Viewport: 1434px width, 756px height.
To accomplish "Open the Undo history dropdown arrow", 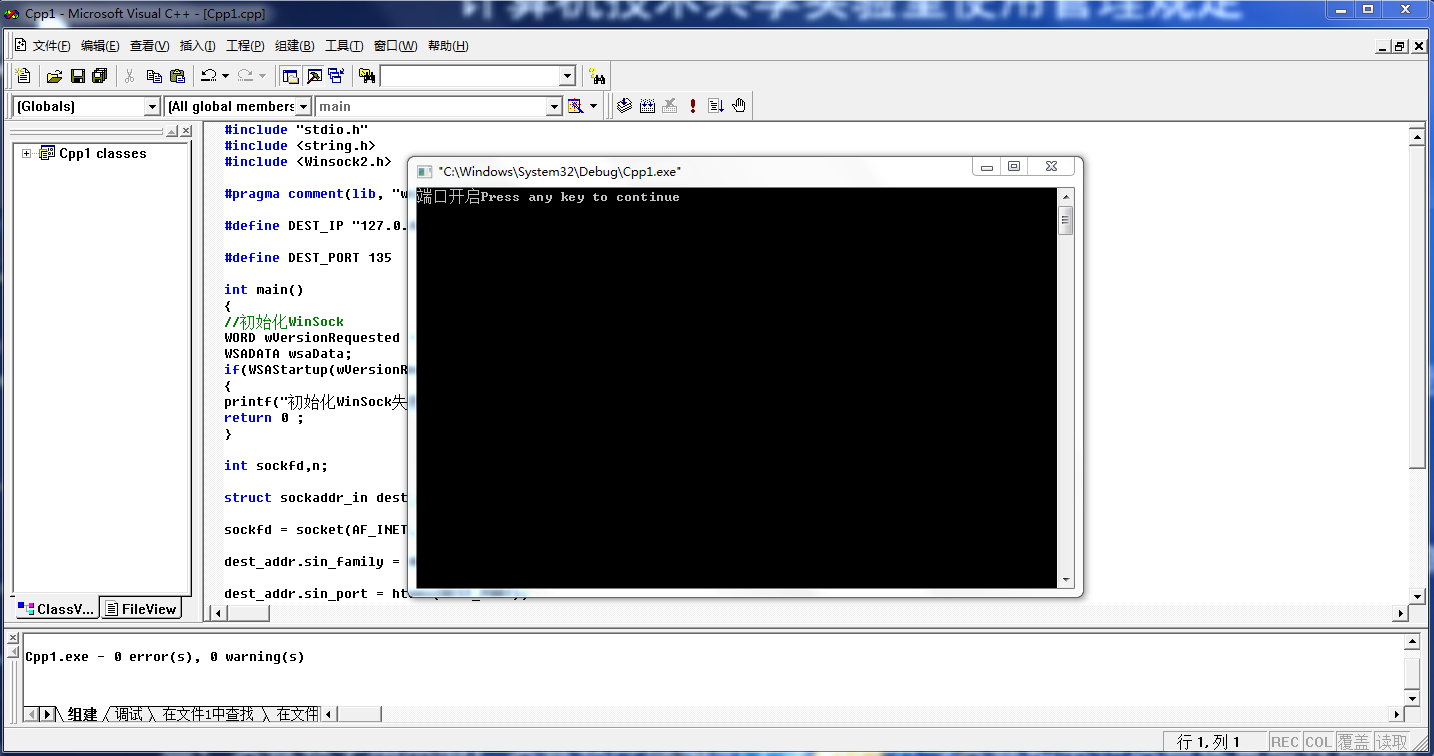I will [225, 76].
